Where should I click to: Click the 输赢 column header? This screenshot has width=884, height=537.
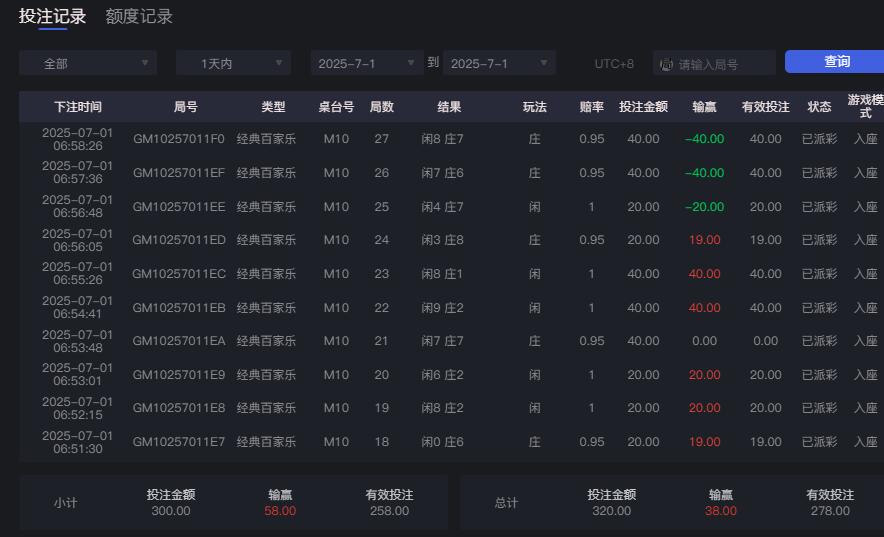704,106
